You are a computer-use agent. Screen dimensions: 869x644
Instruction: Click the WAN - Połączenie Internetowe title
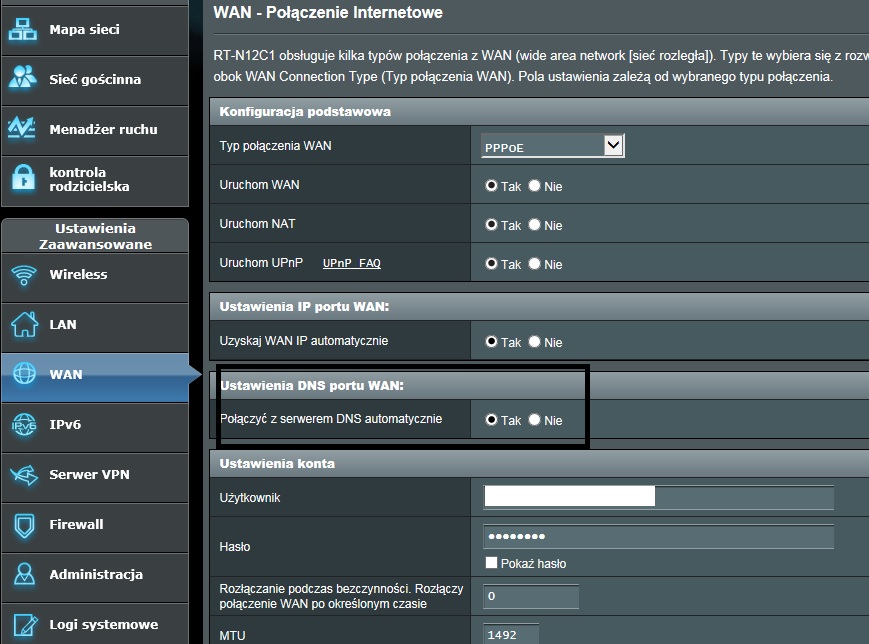coord(328,13)
